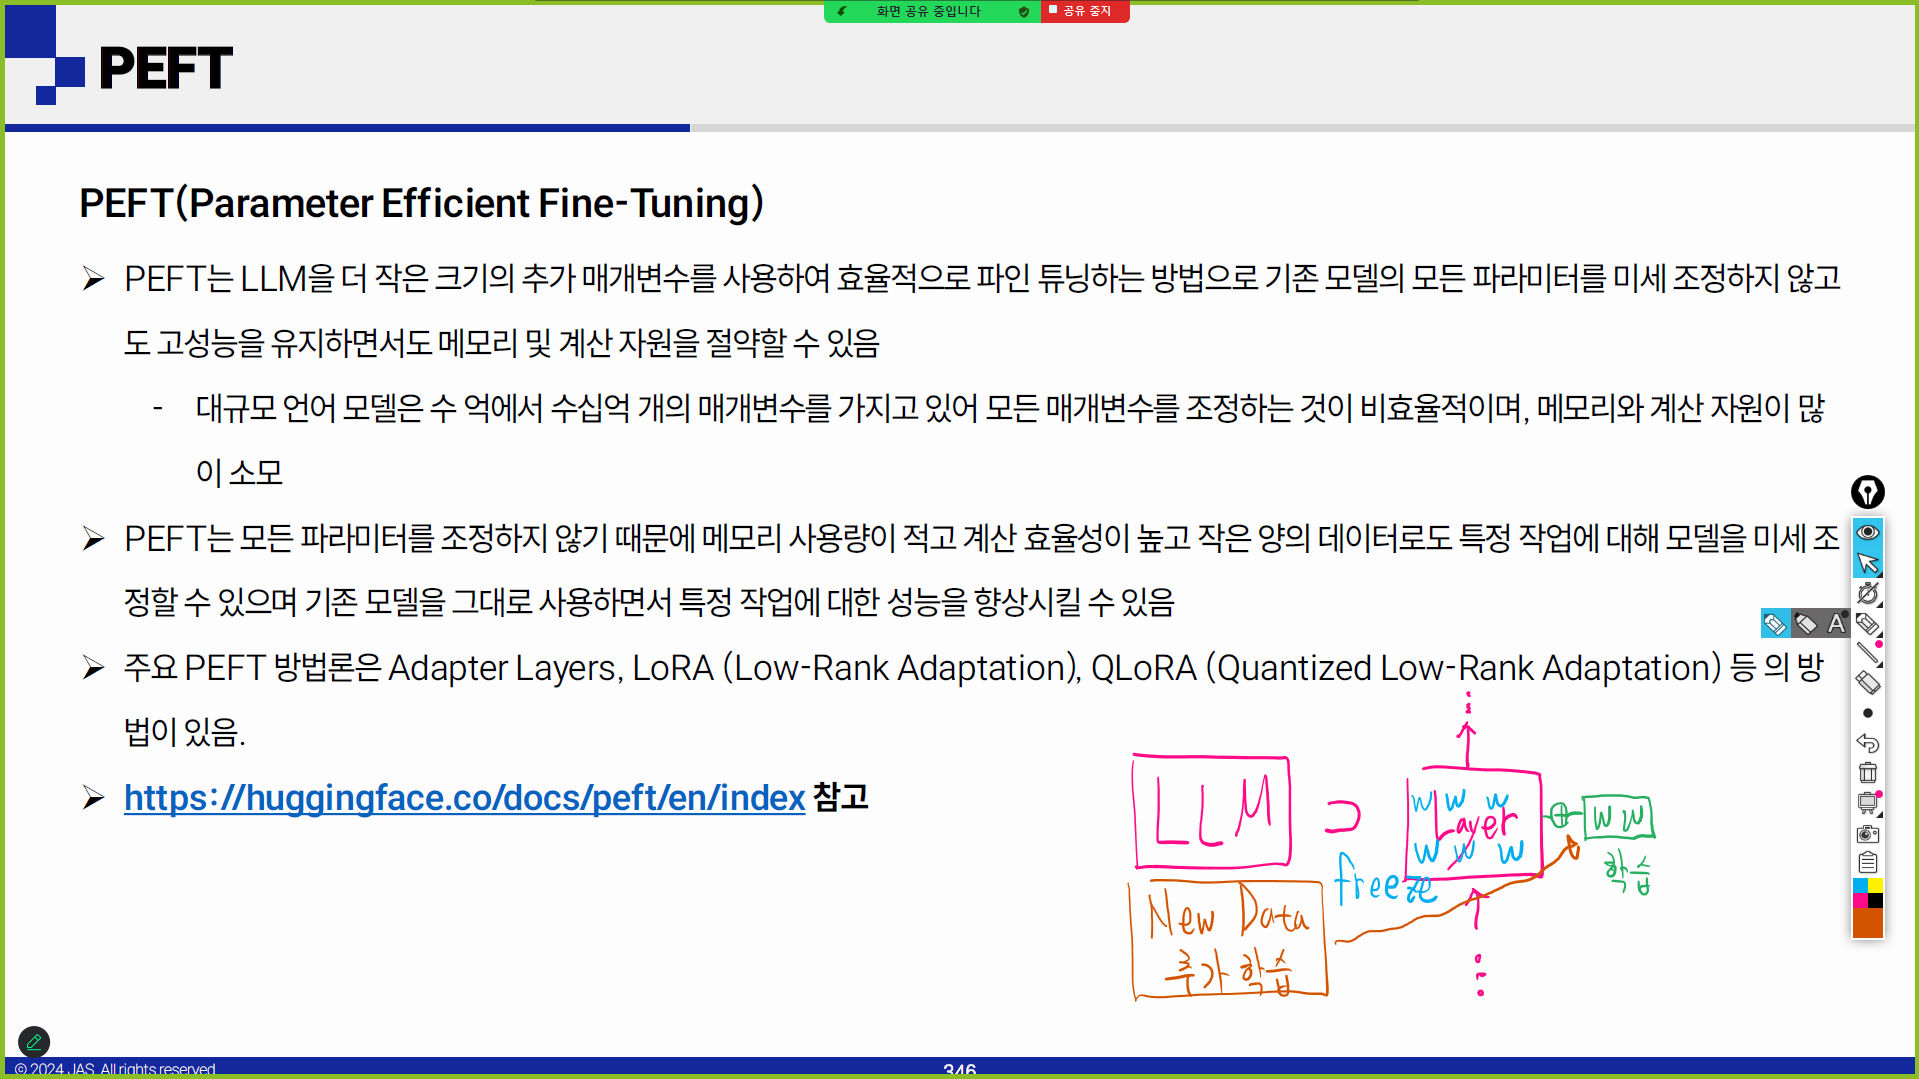Open the whiteboard easel tool
Viewport: 1919px width, 1079px height.
tap(1867, 803)
